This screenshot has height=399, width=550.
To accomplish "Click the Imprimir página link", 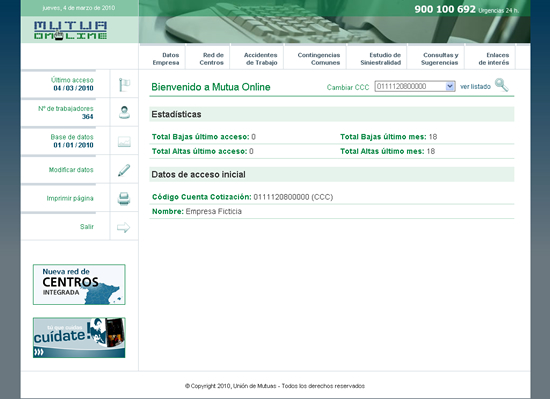I will click(x=70, y=198).
